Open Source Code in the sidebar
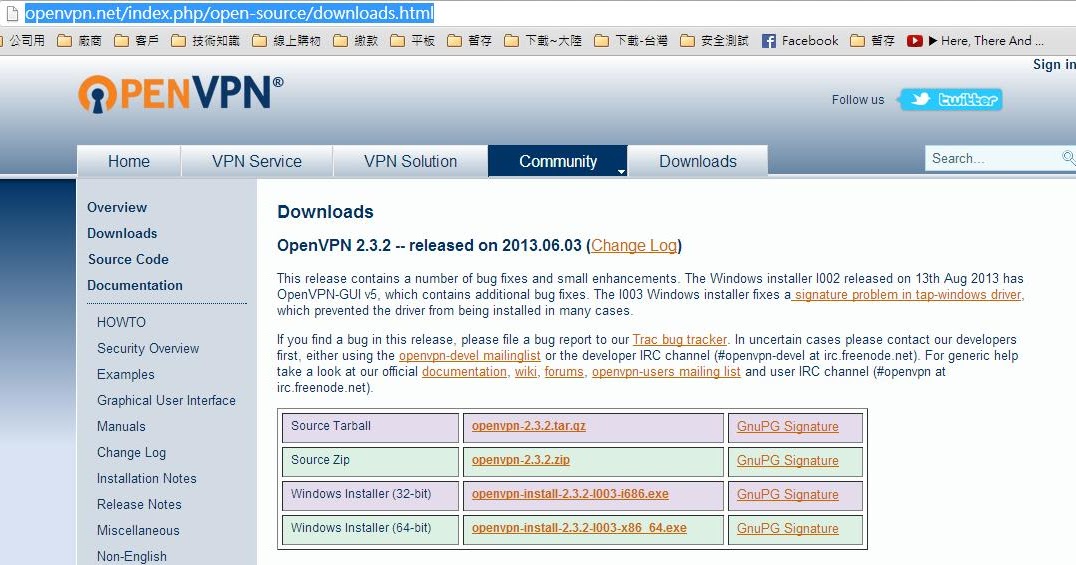1076x565 pixels. coord(128,260)
